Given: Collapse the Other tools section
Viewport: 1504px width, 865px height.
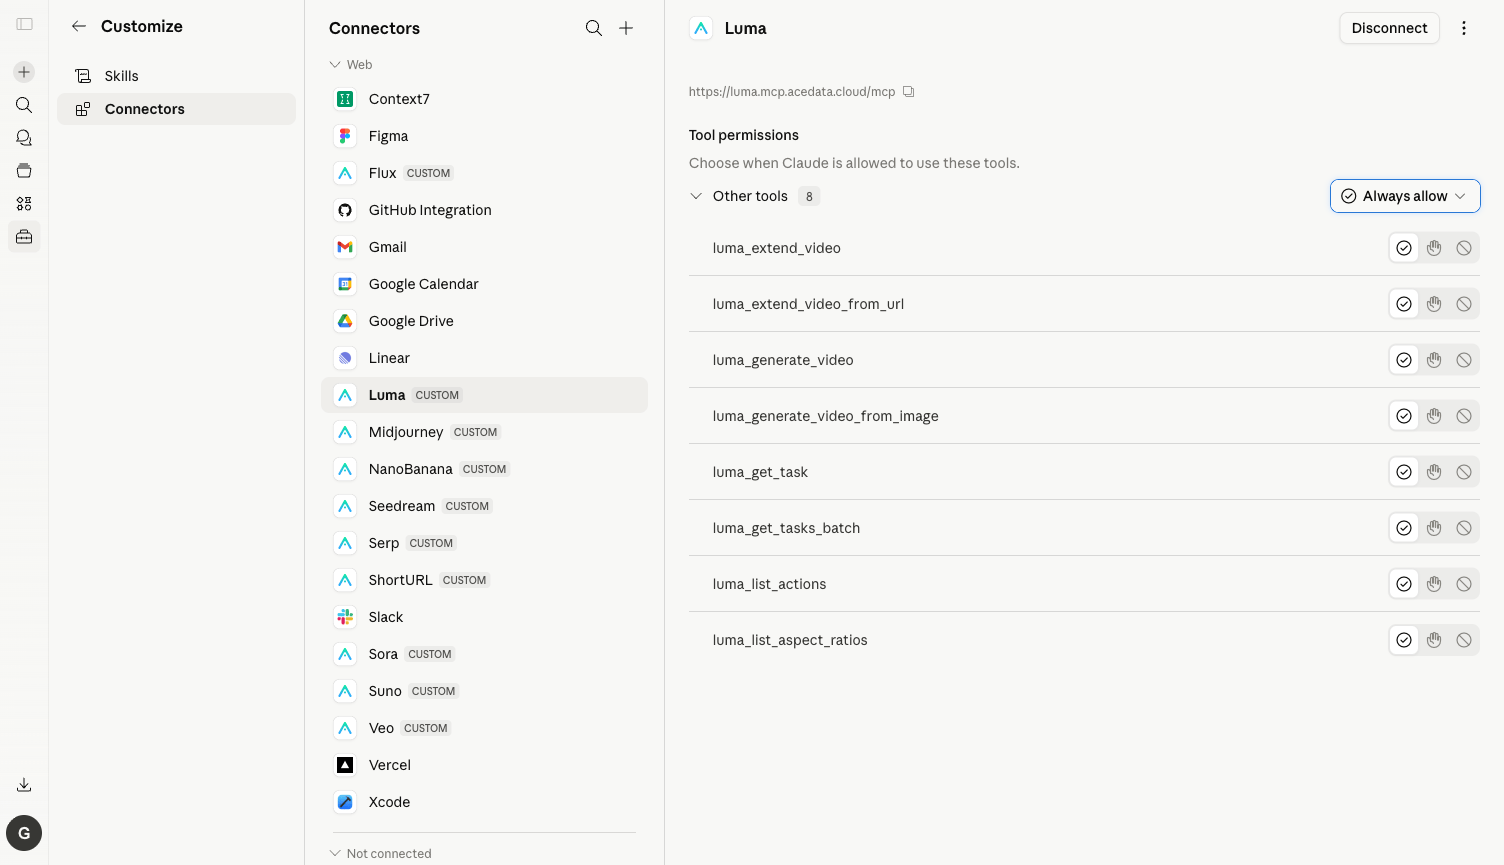Looking at the screenshot, I should (x=696, y=196).
